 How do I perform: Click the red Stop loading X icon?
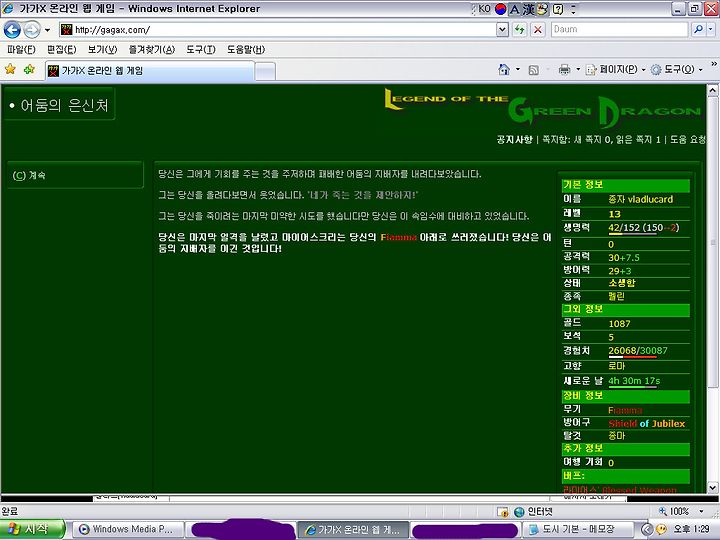click(537, 30)
